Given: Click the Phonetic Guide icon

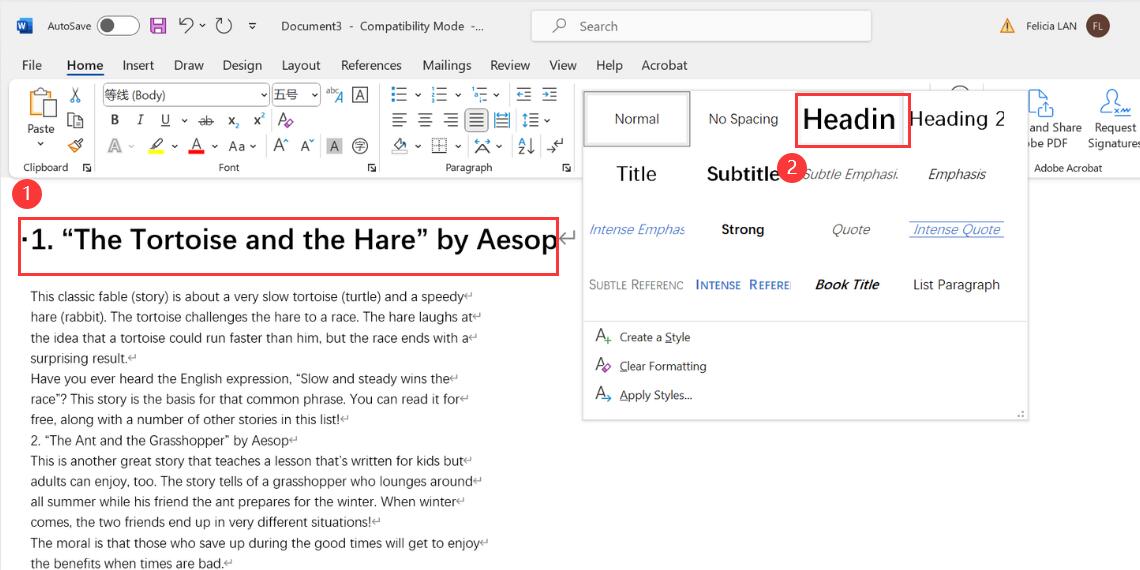Looking at the screenshot, I should [334, 95].
